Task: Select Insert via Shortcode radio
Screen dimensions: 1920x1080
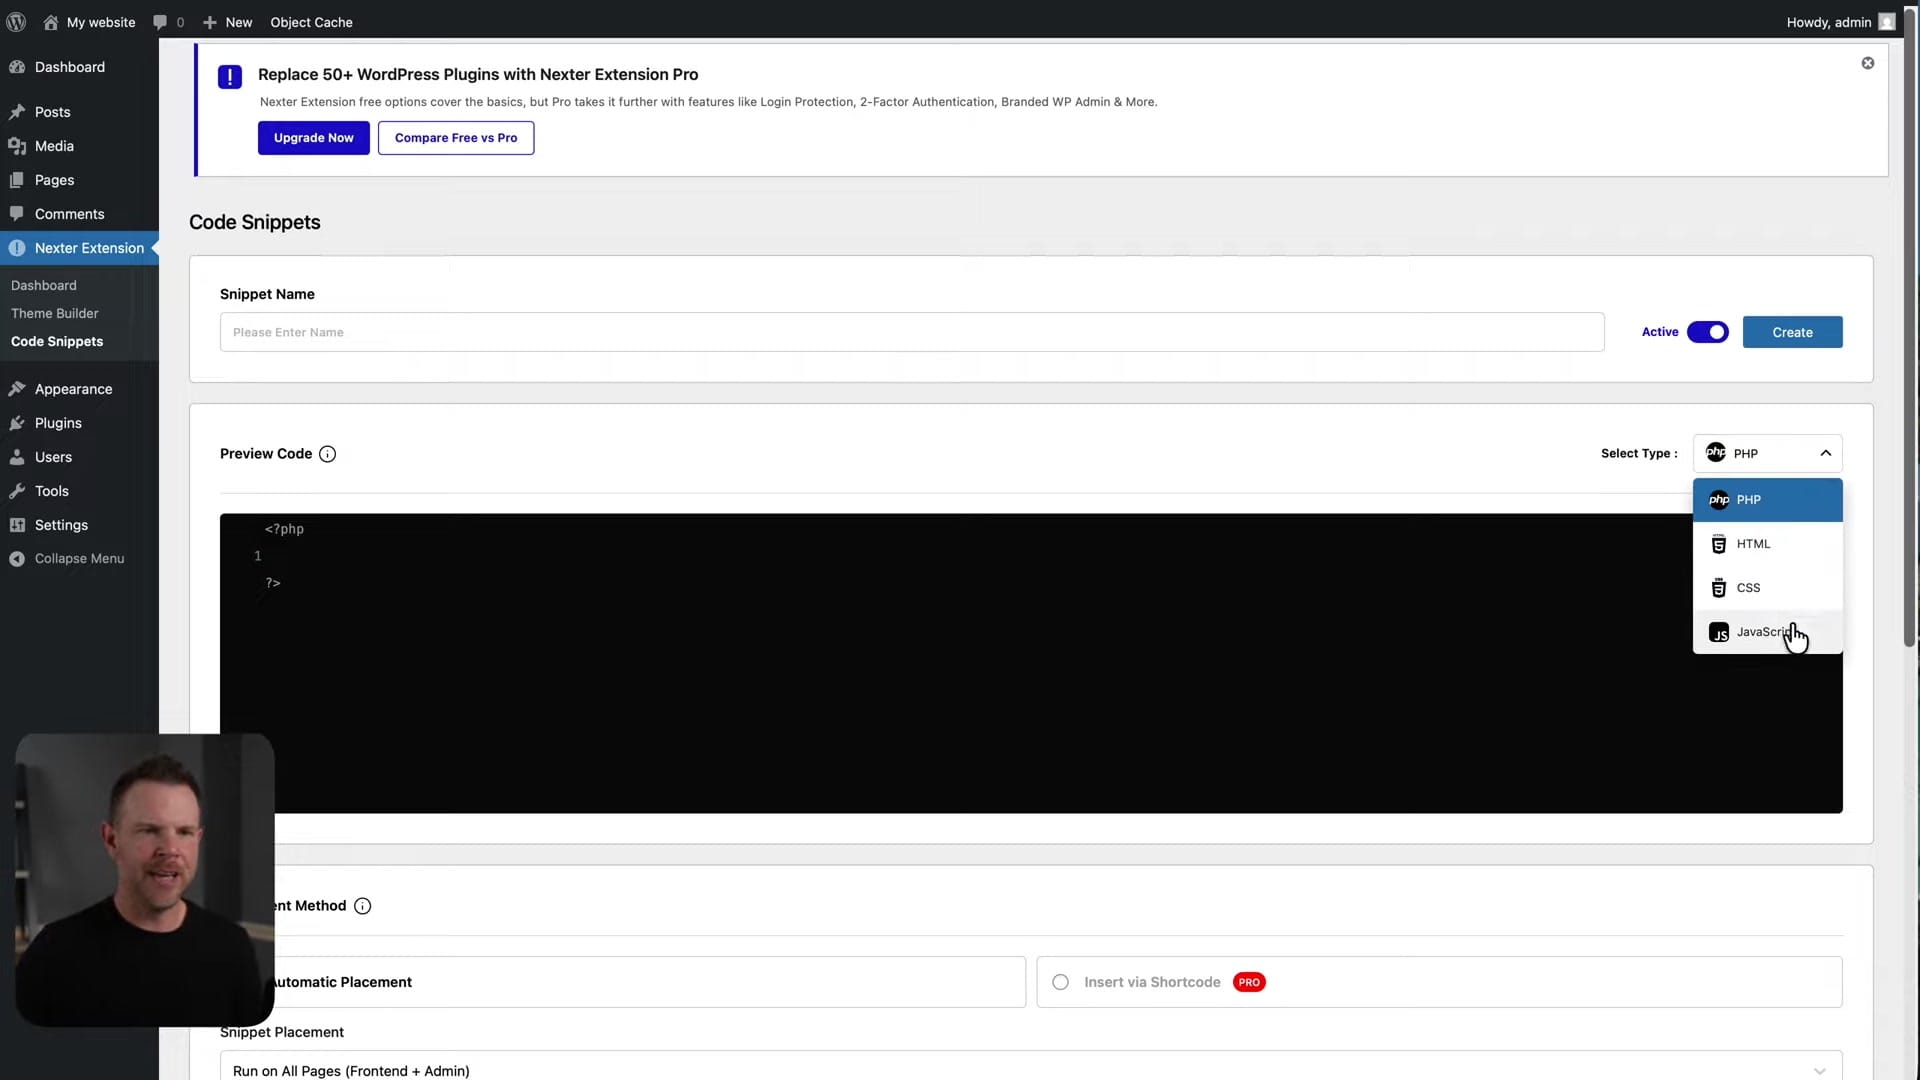Action: pyautogui.click(x=1060, y=982)
